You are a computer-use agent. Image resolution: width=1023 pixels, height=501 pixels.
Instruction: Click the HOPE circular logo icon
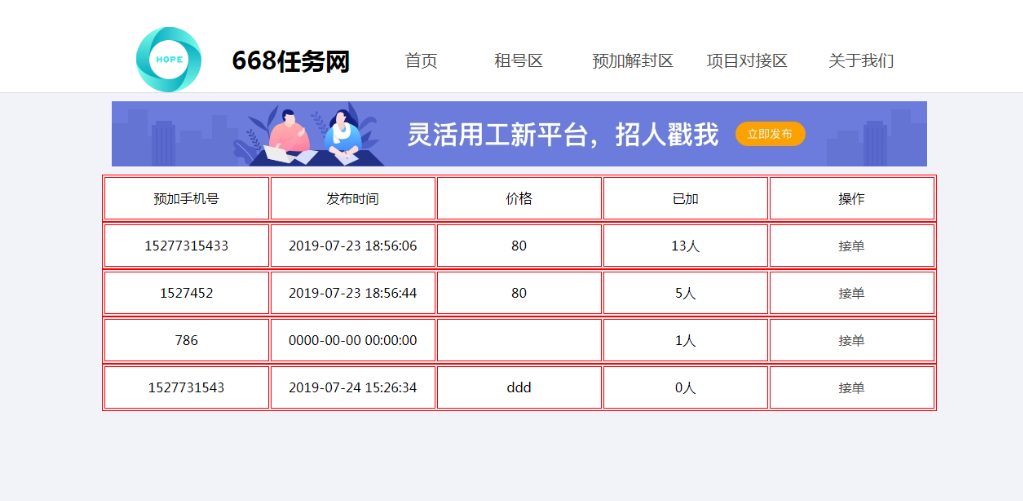pyautogui.click(x=168, y=60)
